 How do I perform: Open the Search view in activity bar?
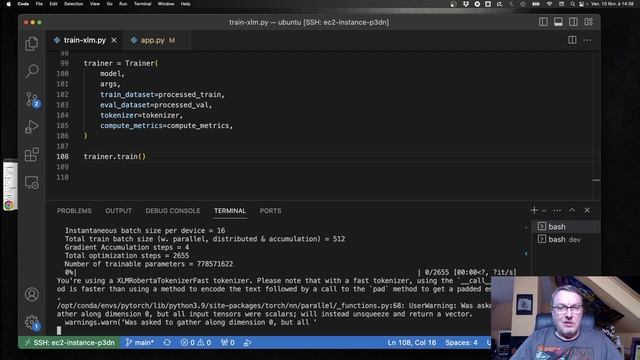[x=31, y=71]
